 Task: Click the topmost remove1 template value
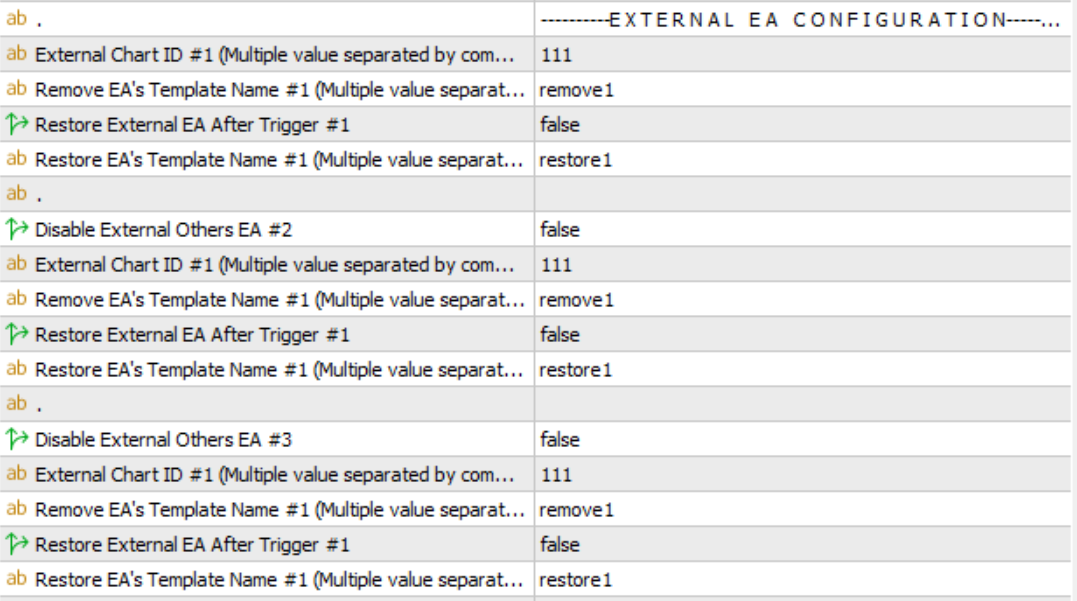pos(576,90)
